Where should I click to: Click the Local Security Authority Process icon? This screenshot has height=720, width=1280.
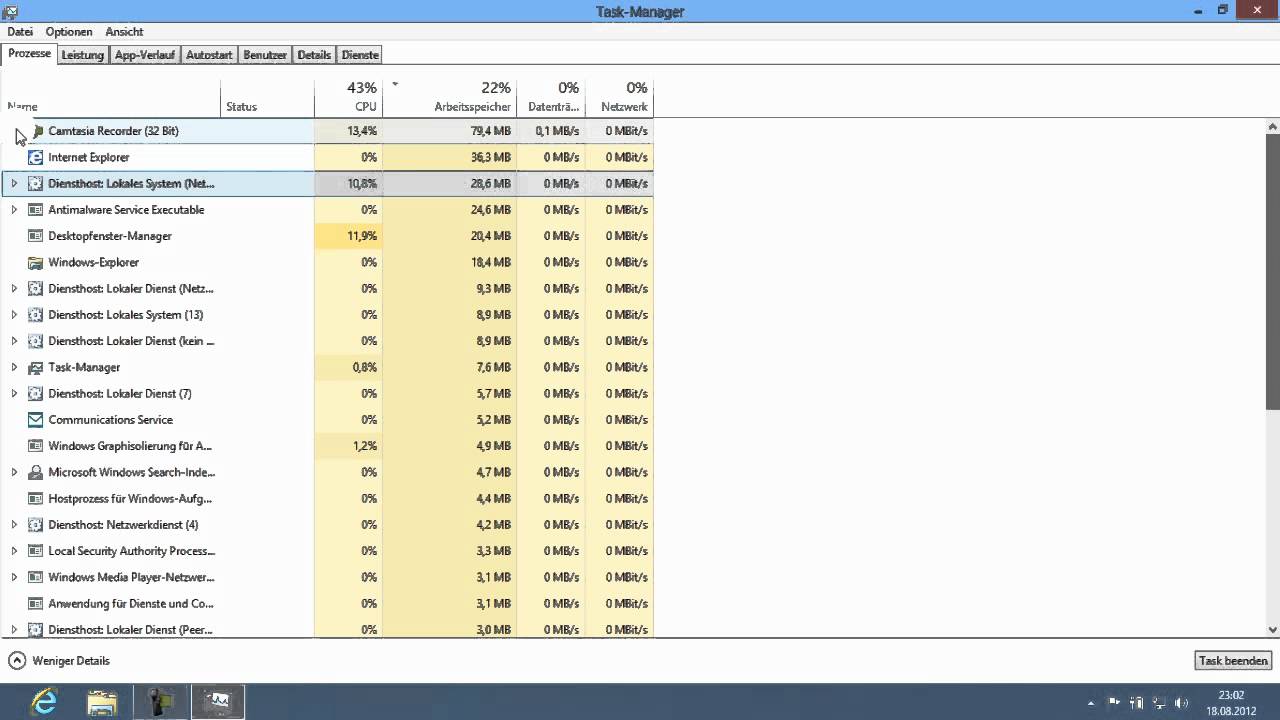tap(36, 551)
